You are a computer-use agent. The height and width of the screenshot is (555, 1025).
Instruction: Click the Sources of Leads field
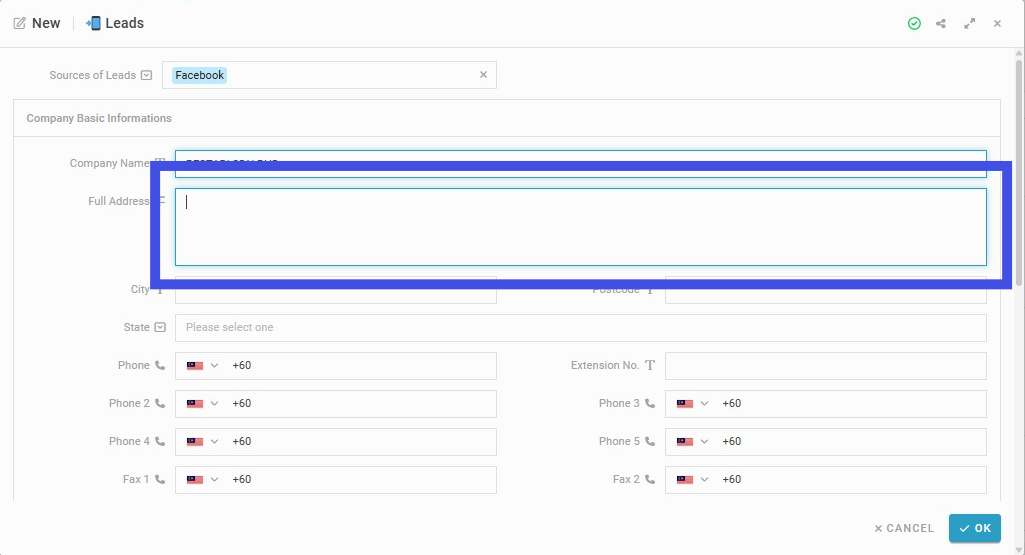tap(329, 75)
